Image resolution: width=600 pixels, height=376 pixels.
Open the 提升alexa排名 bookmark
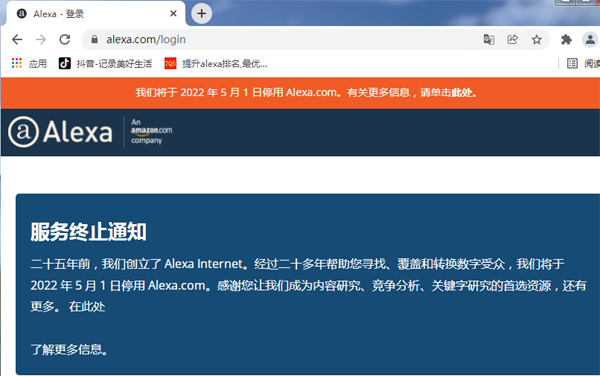point(216,63)
